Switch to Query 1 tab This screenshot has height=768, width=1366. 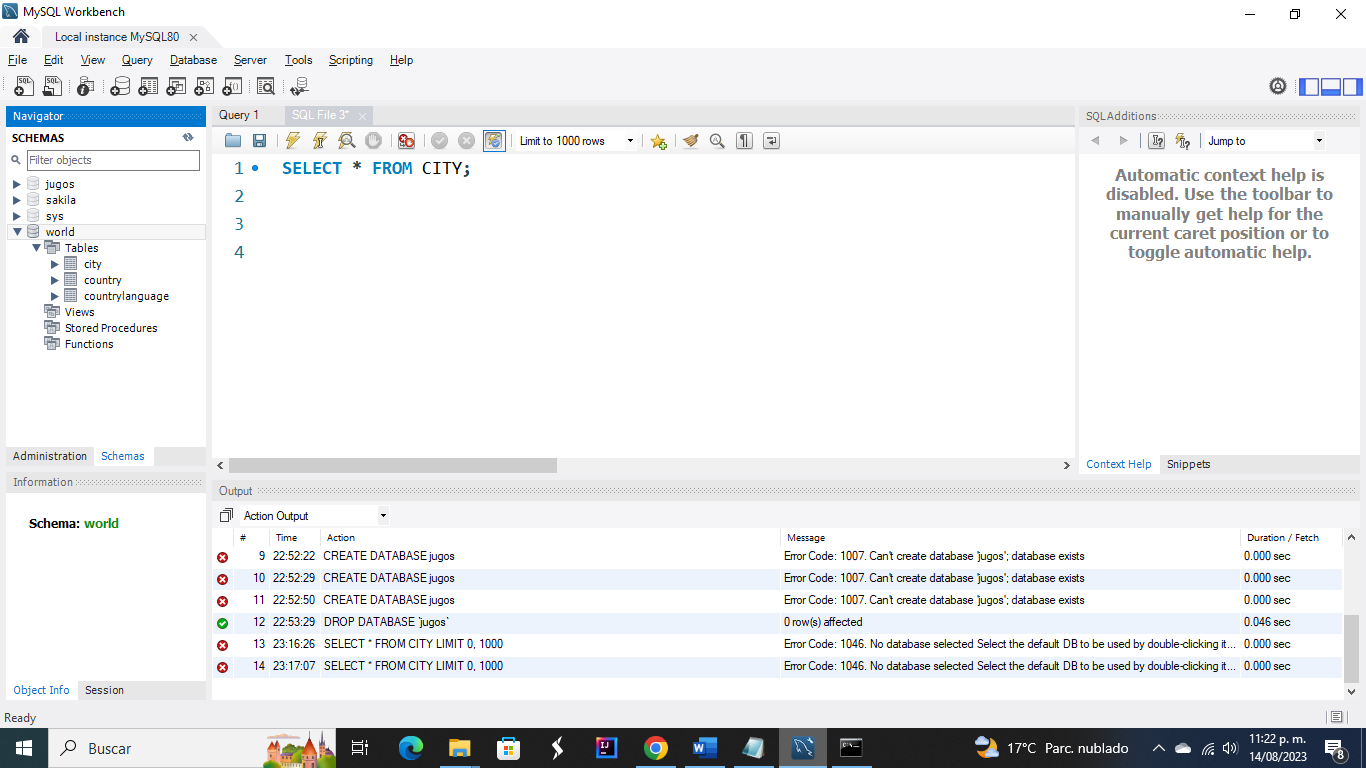[239, 115]
